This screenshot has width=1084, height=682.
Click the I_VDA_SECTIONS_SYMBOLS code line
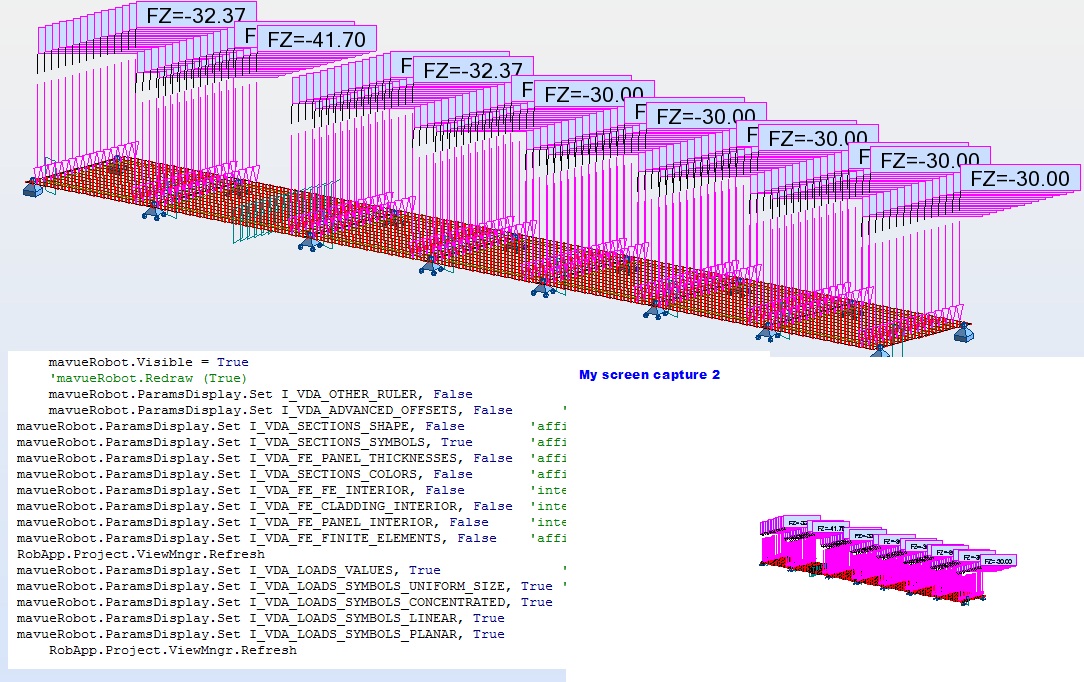245,442
